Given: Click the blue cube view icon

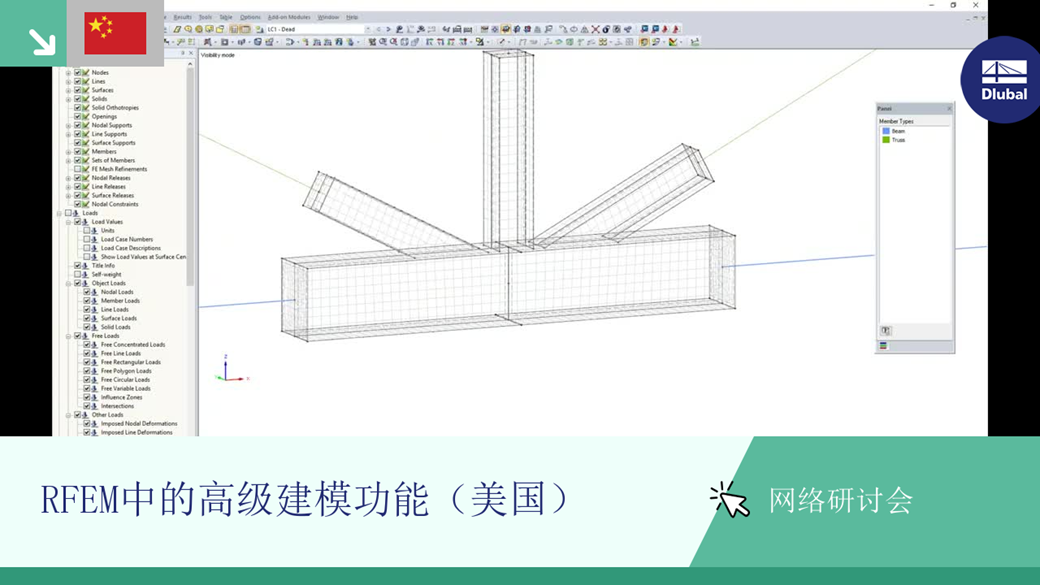Looking at the screenshot, I should coord(517,29).
